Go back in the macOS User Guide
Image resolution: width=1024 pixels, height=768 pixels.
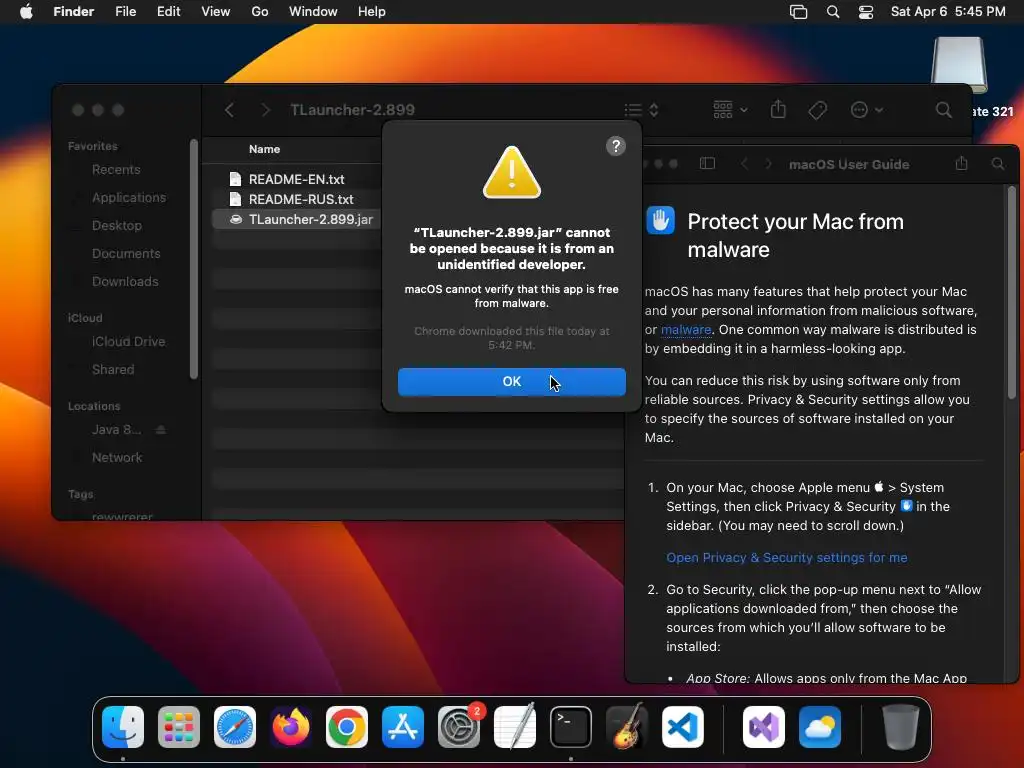tap(744, 164)
